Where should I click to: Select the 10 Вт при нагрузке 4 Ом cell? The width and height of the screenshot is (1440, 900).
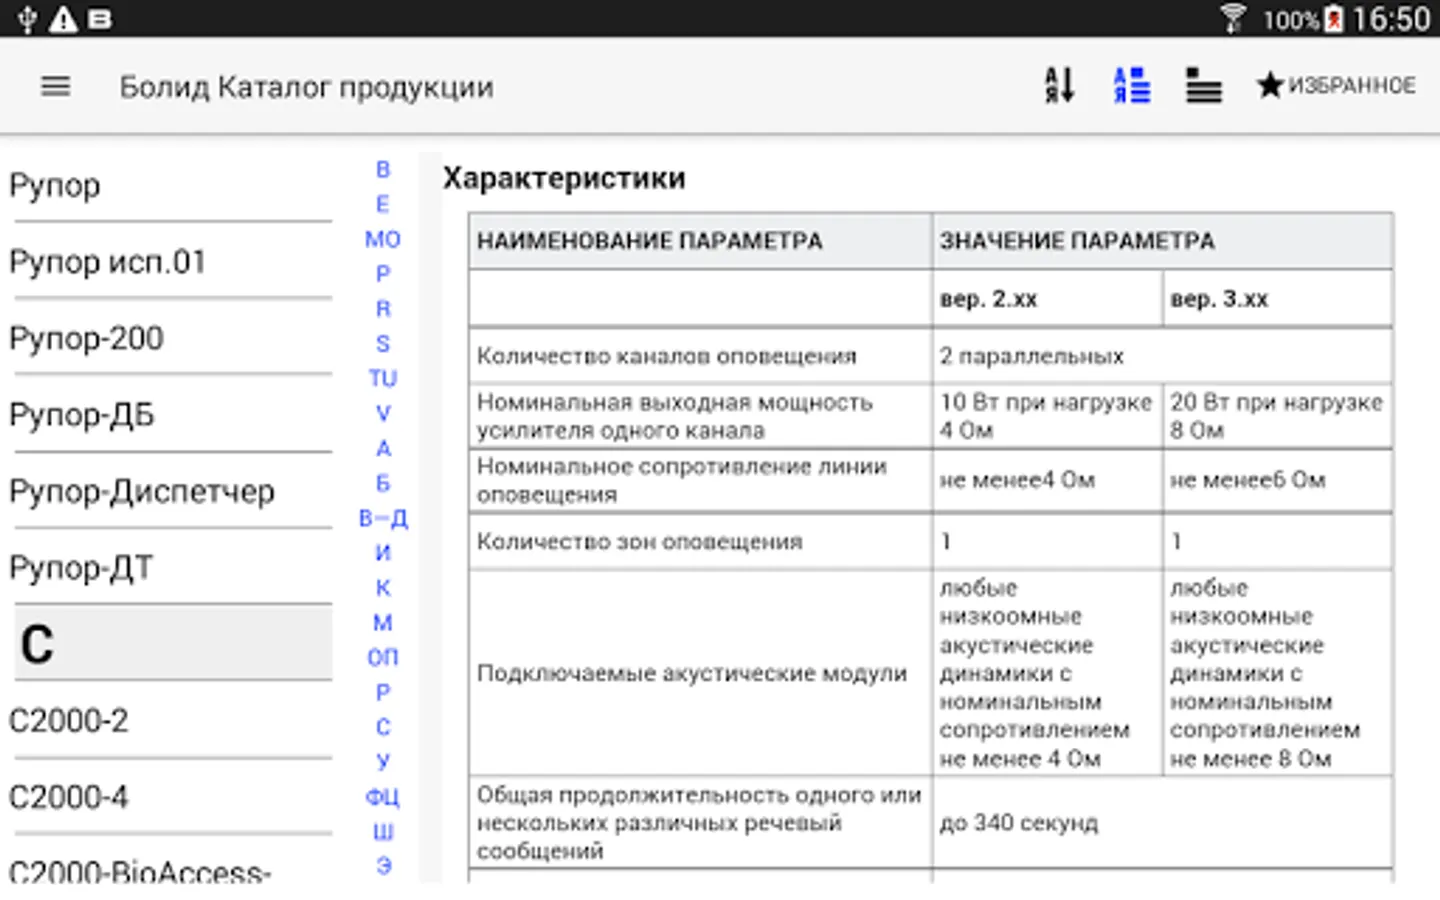[1047, 416]
